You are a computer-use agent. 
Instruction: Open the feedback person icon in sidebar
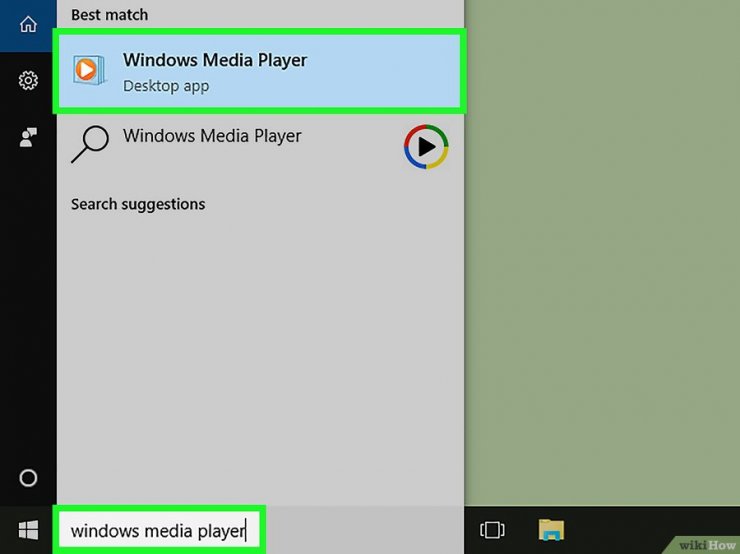pyautogui.click(x=28, y=137)
